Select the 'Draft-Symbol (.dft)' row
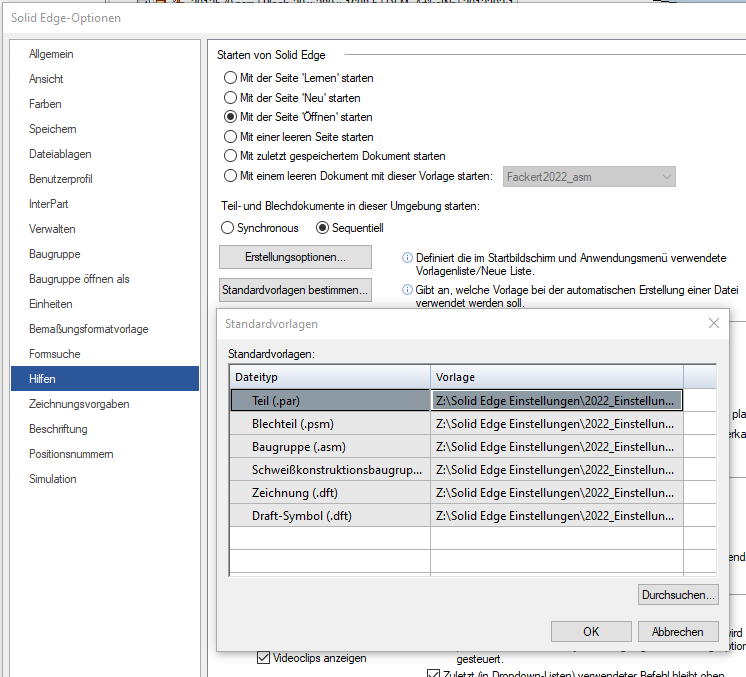The height and width of the screenshot is (677, 746). tap(330, 516)
